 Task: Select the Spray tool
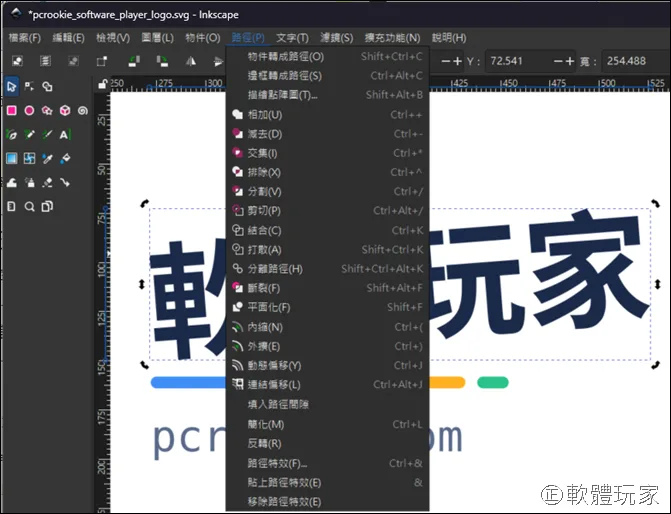tap(29, 183)
